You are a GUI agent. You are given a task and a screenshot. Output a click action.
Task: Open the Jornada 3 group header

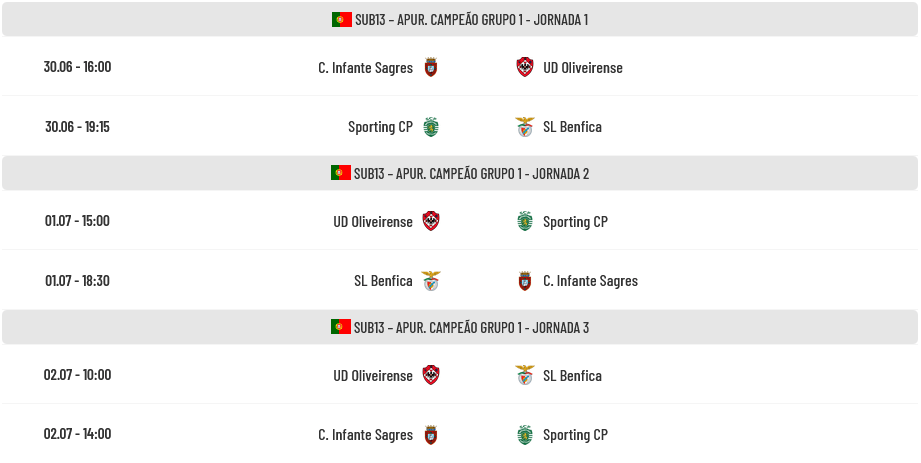[x=460, y=327]
